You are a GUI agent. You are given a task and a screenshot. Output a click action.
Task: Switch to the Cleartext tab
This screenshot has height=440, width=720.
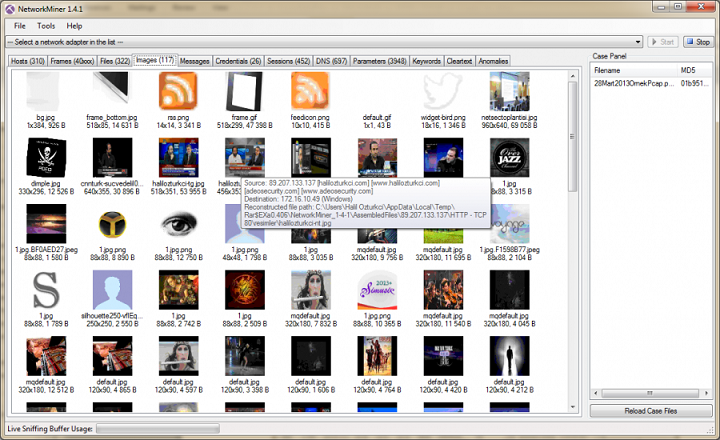pos(459,61)
